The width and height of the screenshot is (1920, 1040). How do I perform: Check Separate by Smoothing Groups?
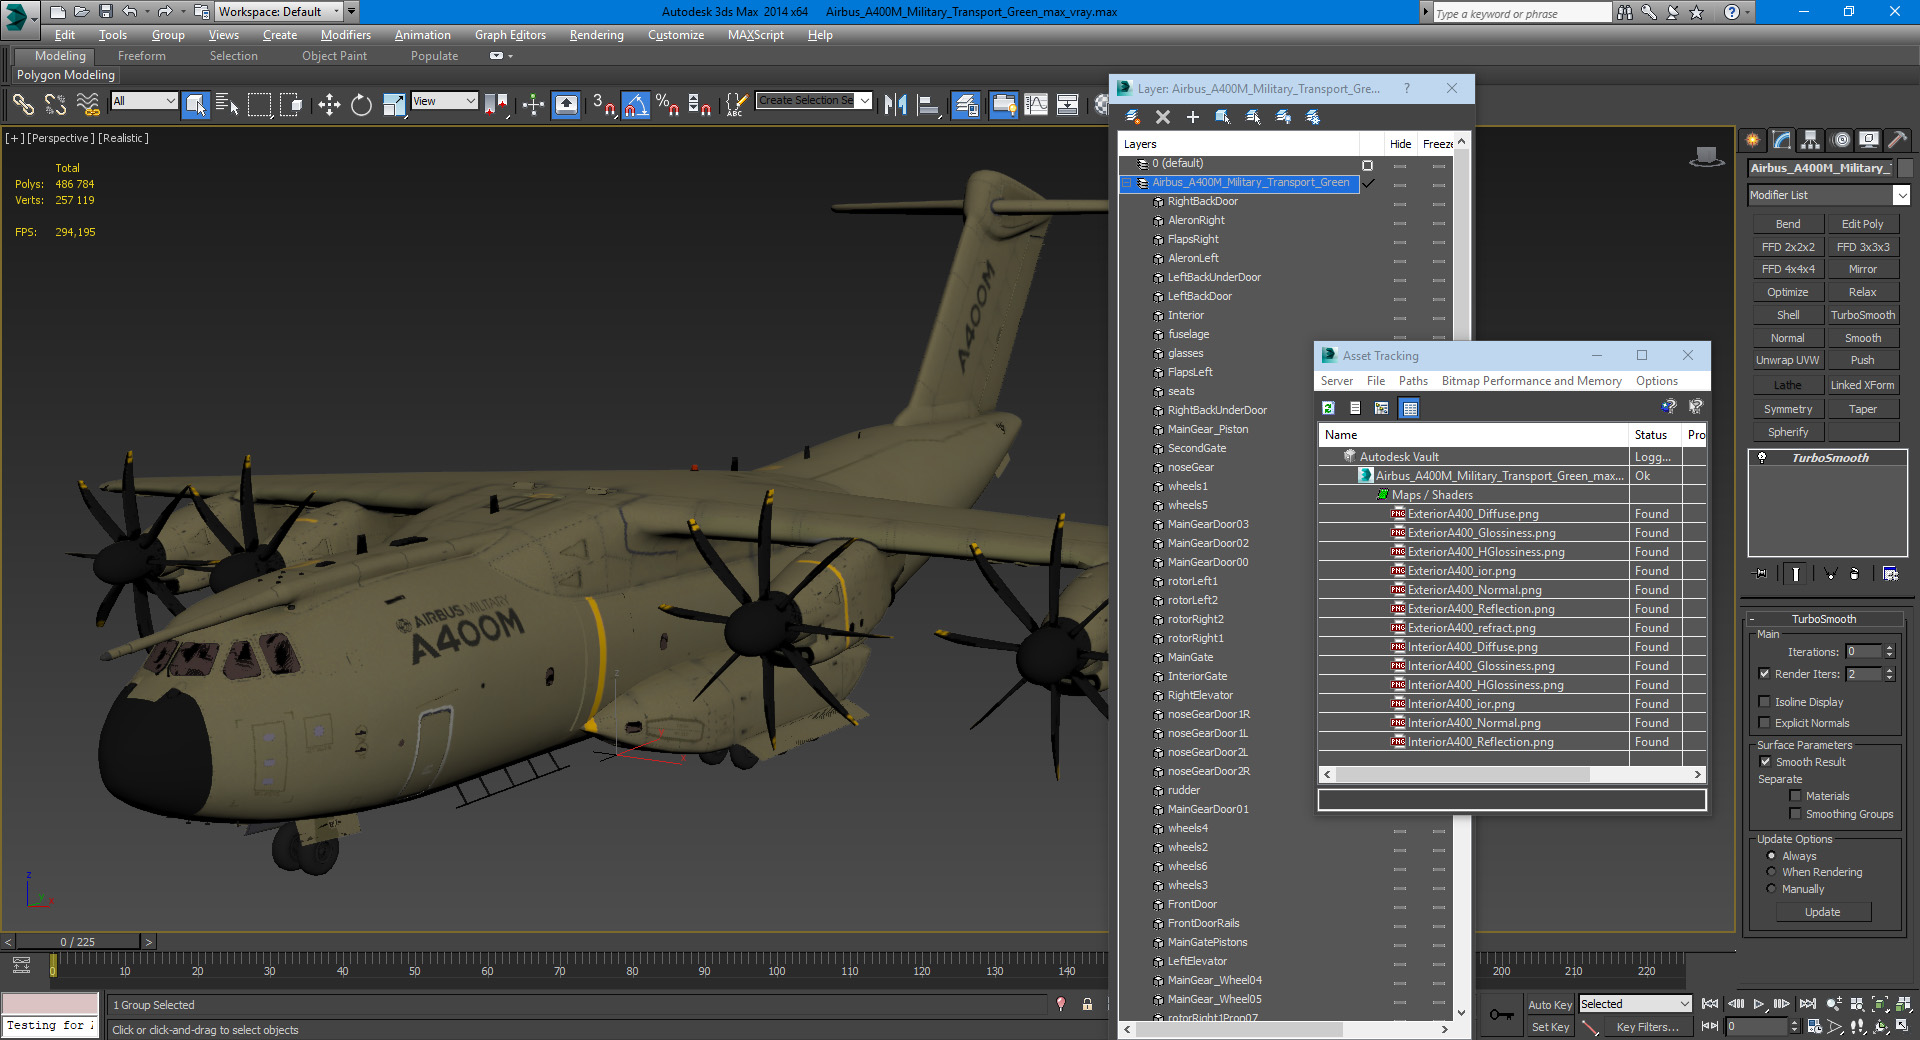click(x=1796, y=814)
